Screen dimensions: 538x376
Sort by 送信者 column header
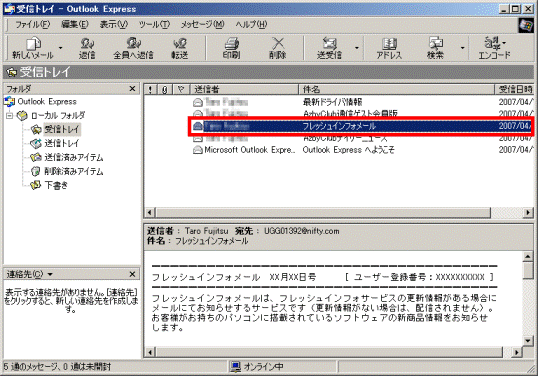244,90
